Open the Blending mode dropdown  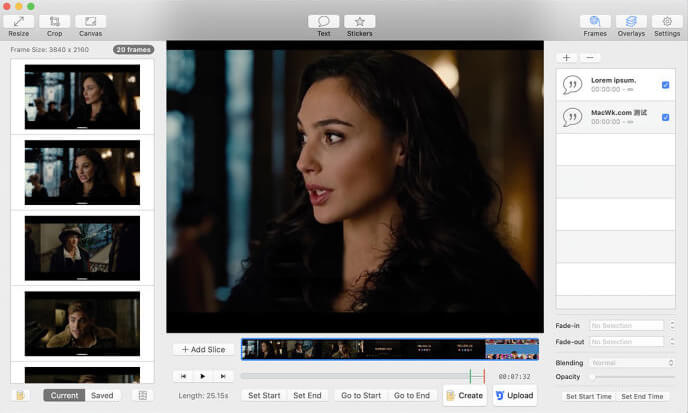click(x=632, y=362)
